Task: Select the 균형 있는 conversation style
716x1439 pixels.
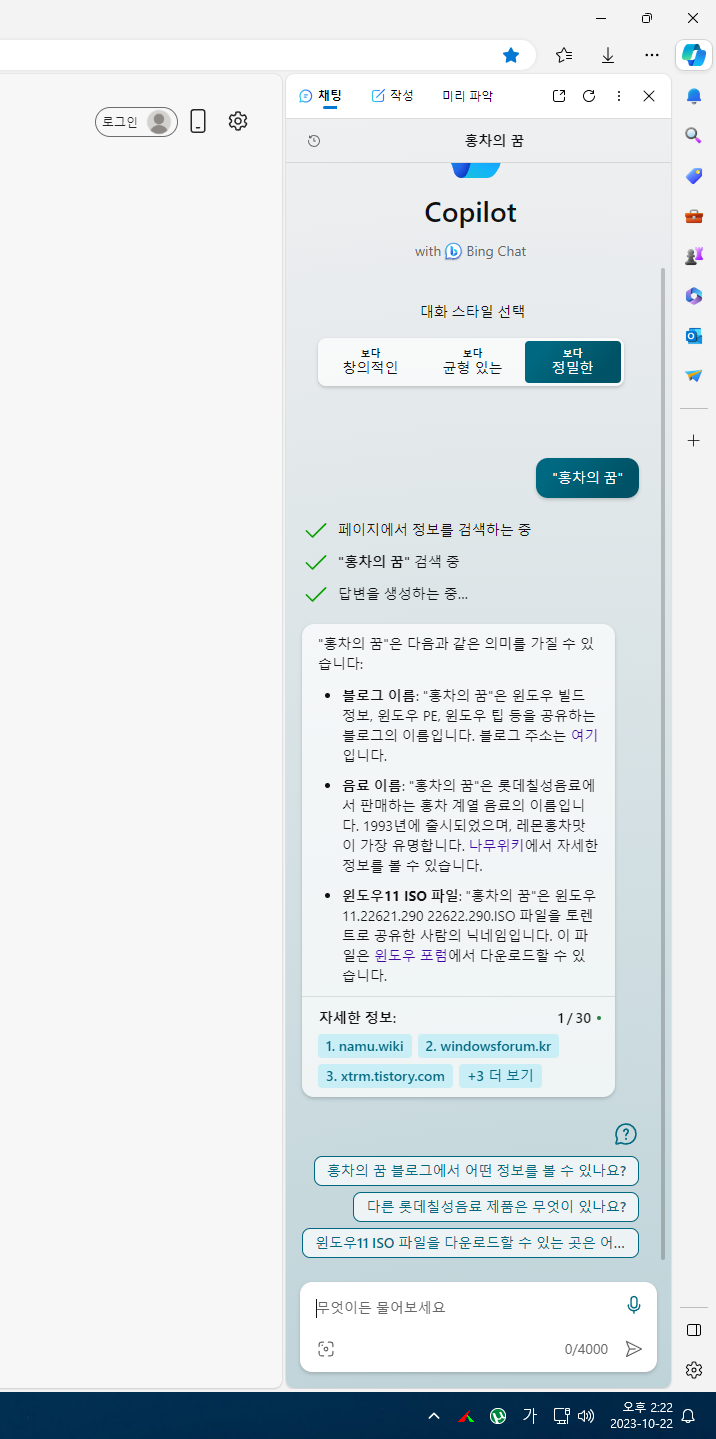Action: (472, 362)
